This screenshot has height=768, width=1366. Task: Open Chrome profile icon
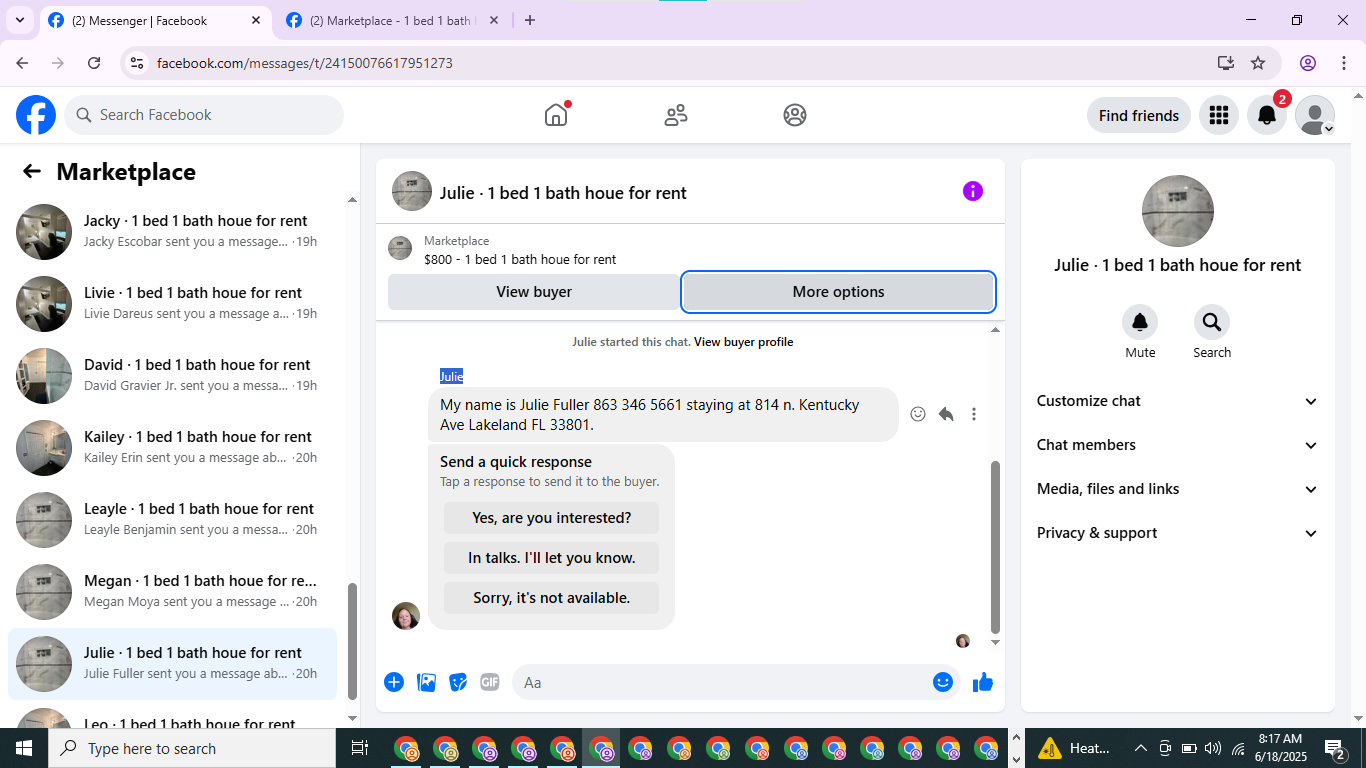coord(1308,63)
